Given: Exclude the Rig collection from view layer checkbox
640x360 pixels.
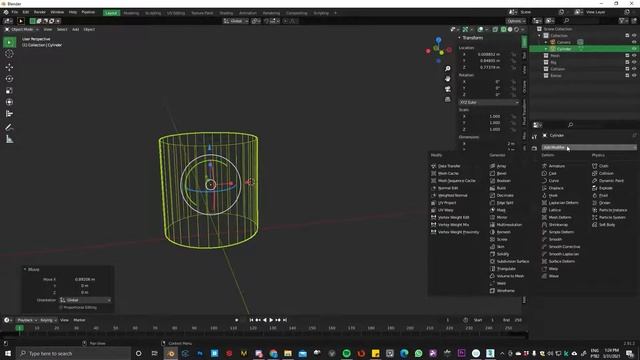Looking at the screenshot, I should pos(627,62).
